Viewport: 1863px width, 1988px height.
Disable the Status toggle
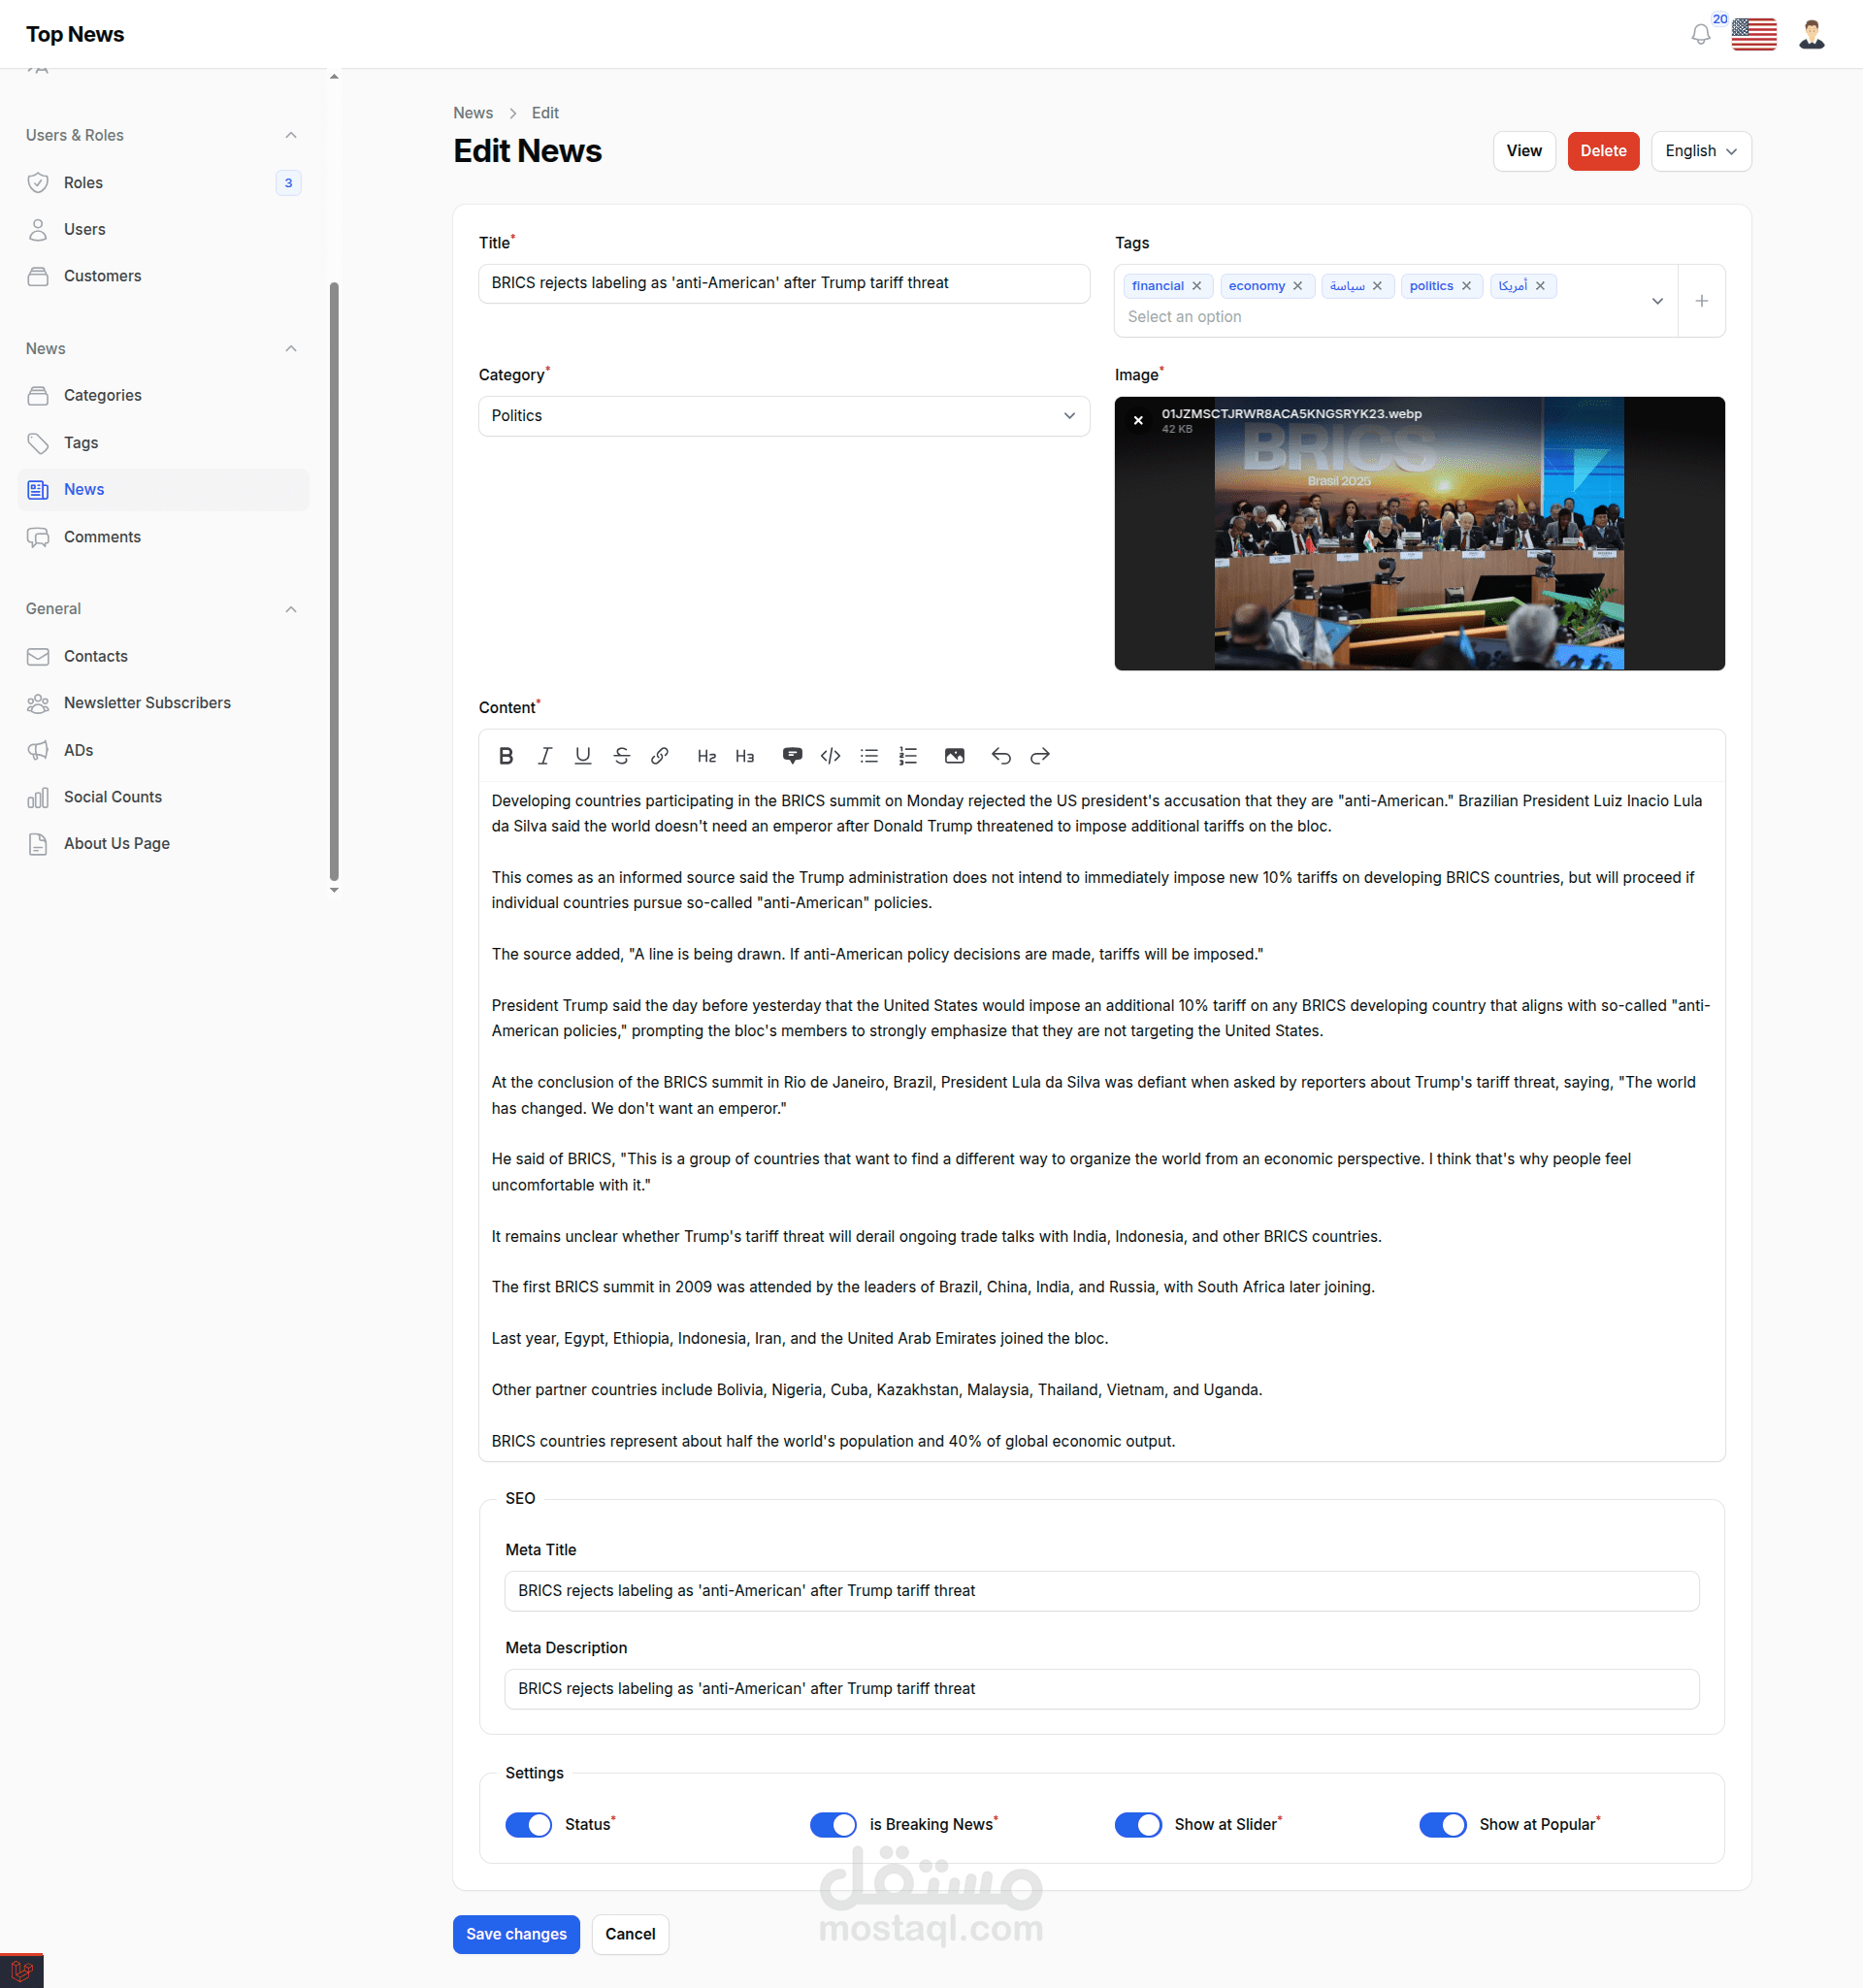tap(528, 1825)
